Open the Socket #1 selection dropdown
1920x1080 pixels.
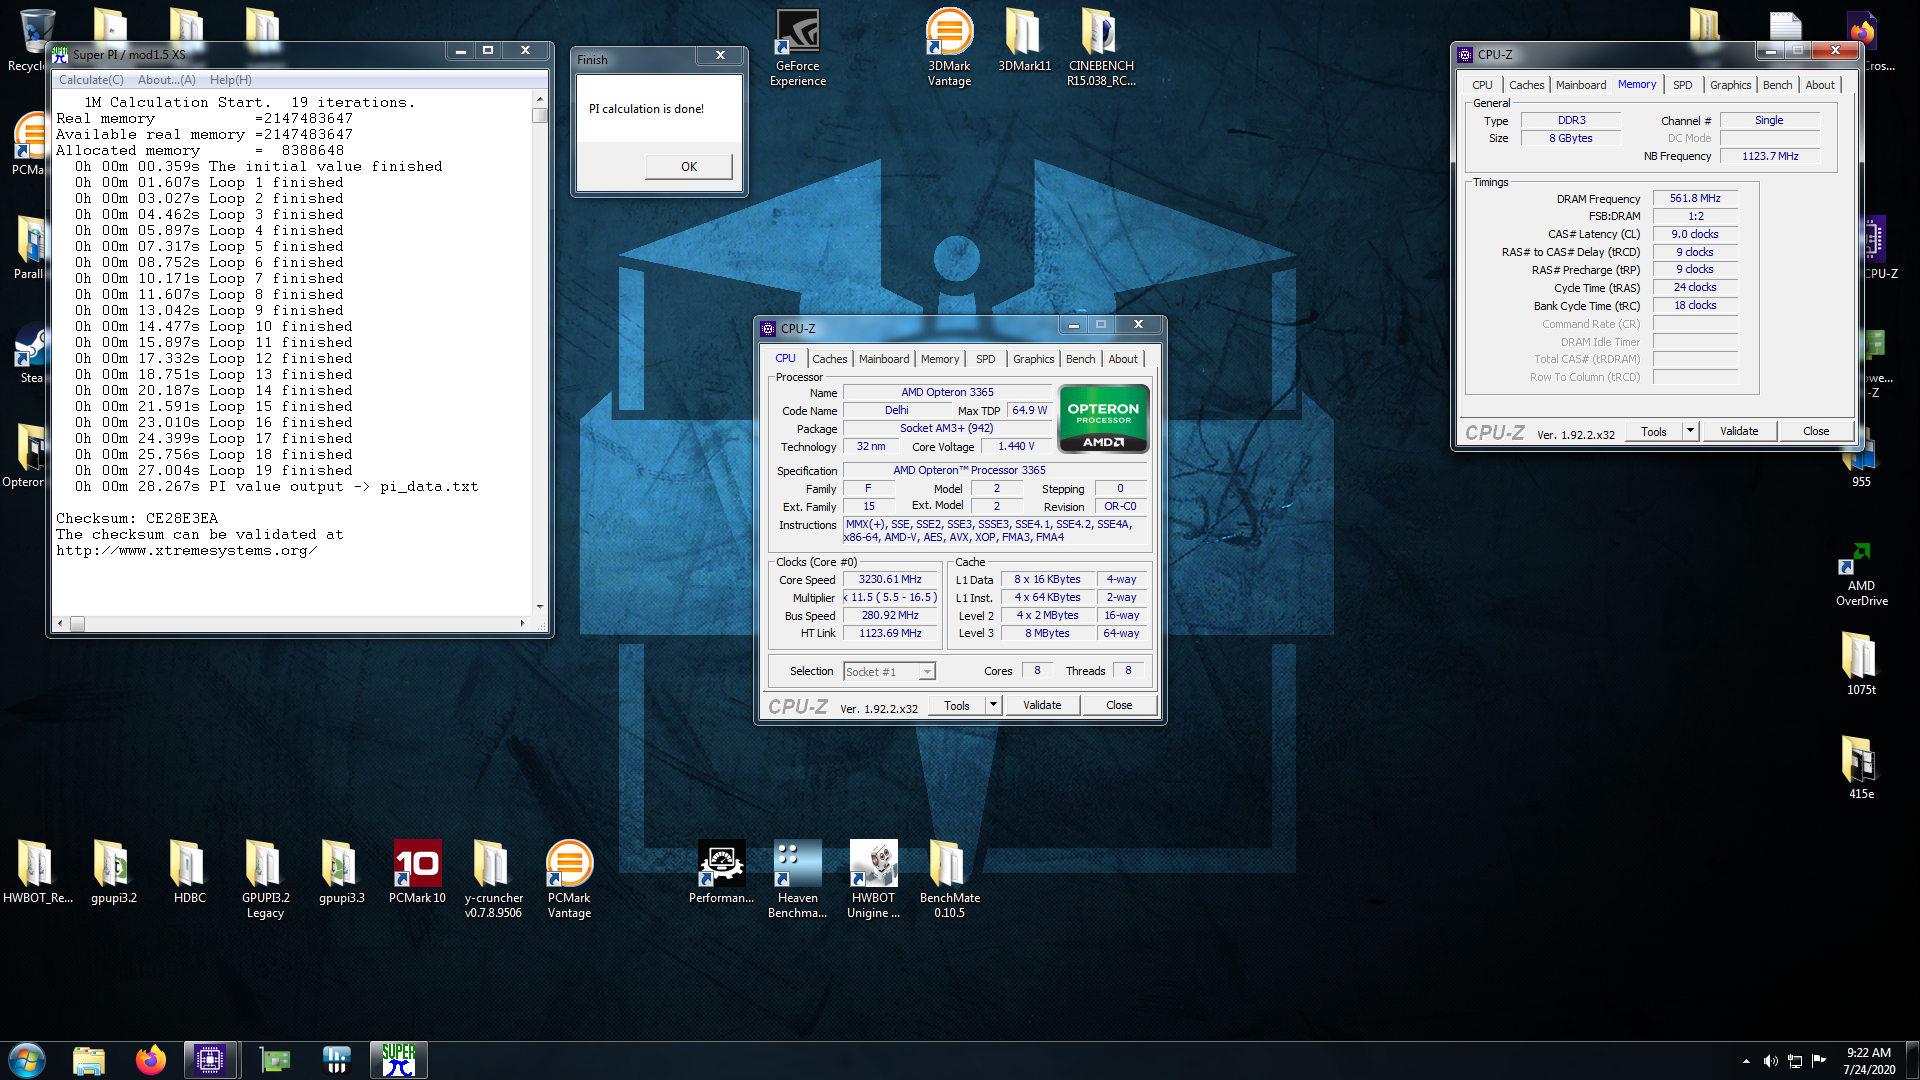[889, 672]
